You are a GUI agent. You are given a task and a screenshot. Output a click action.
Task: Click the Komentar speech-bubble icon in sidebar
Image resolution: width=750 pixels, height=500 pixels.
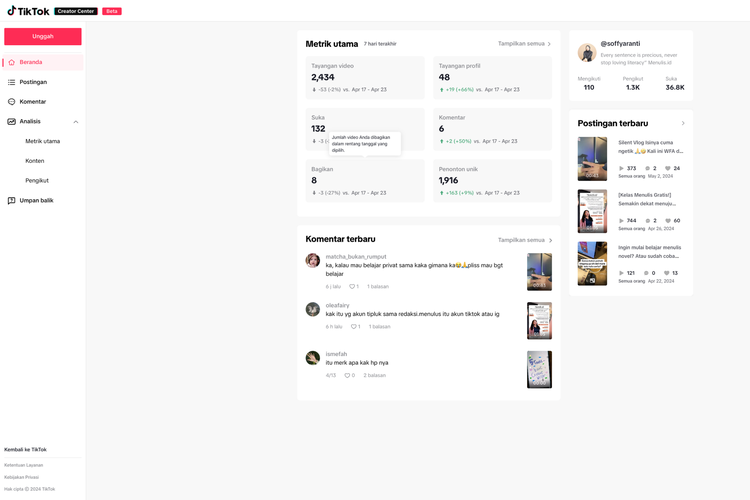coord(12,102)
